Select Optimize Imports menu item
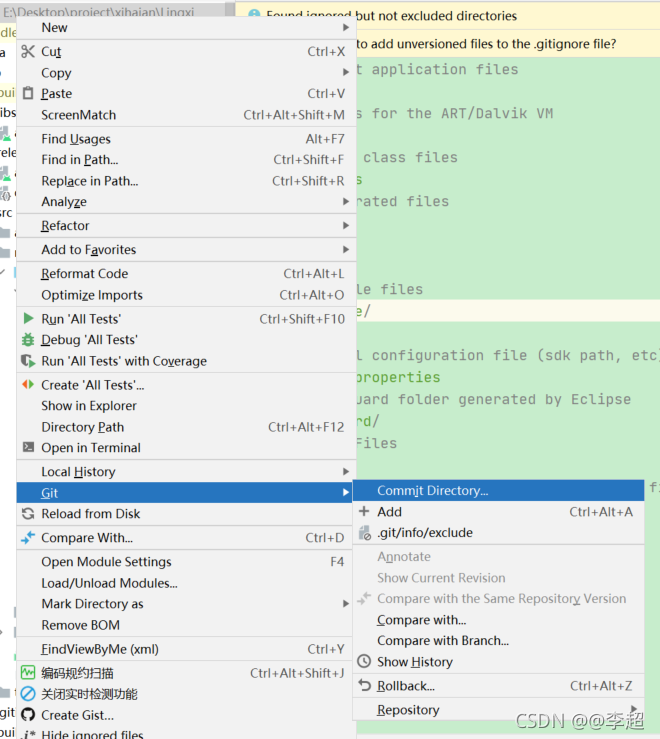This screenshot has height=739, width=660. pyautogui.click(x=186, y=295)
